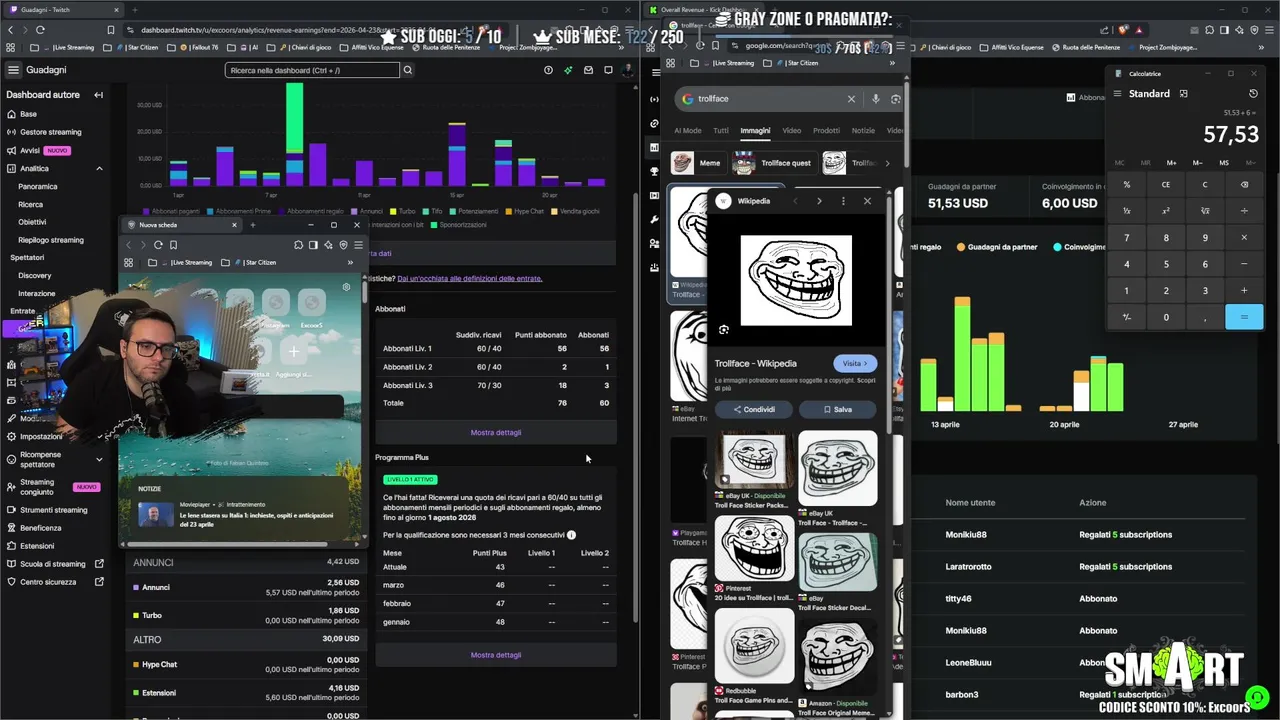Viewport: 1280px width, 720px height.
Task: Open the Twitch dashboard help icon
Action: pos(548,70)
